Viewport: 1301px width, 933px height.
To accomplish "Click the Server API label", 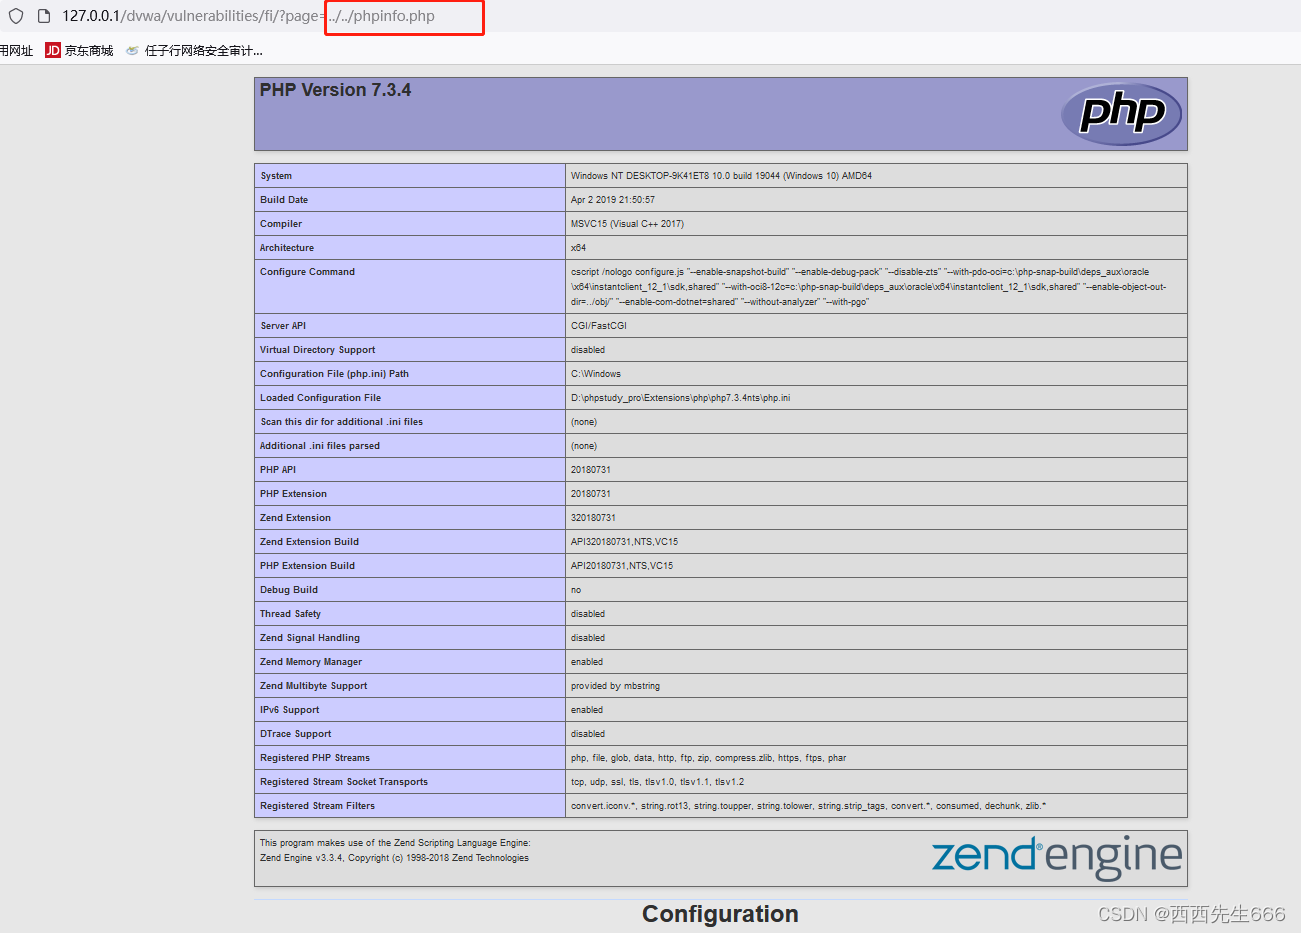I will 283,326.
